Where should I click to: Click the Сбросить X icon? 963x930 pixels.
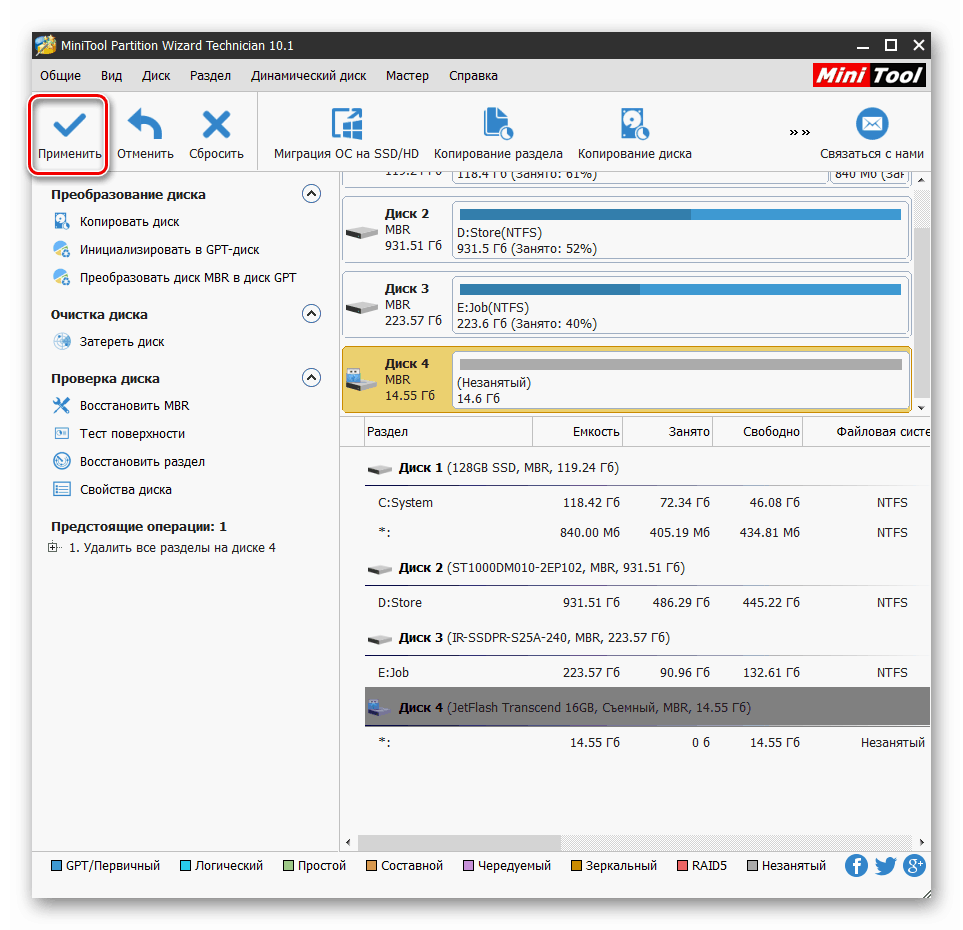click(x=216, y=124)
